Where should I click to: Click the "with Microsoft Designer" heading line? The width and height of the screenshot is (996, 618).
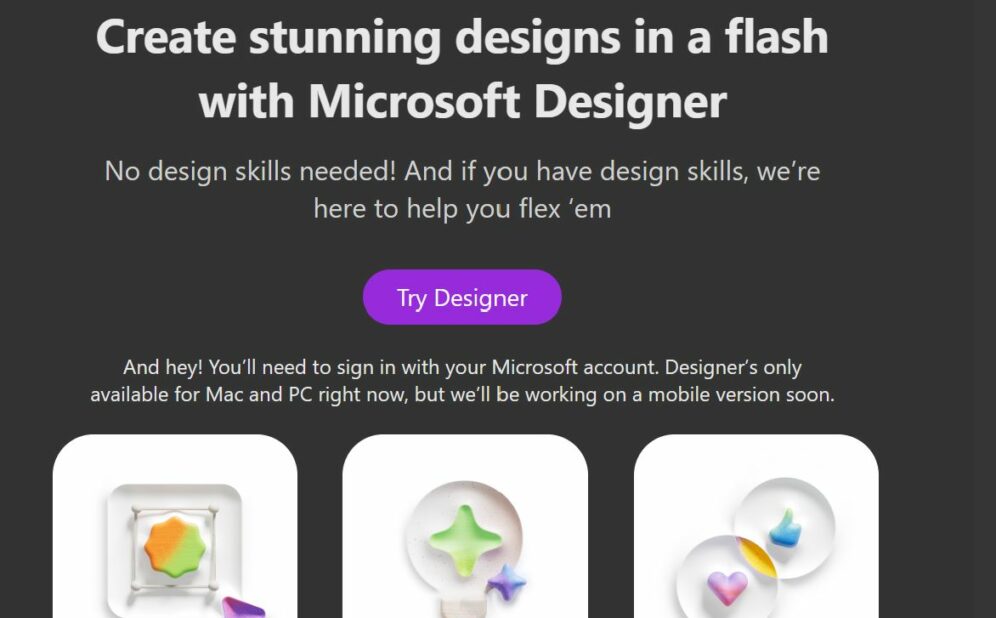point(462,101)
